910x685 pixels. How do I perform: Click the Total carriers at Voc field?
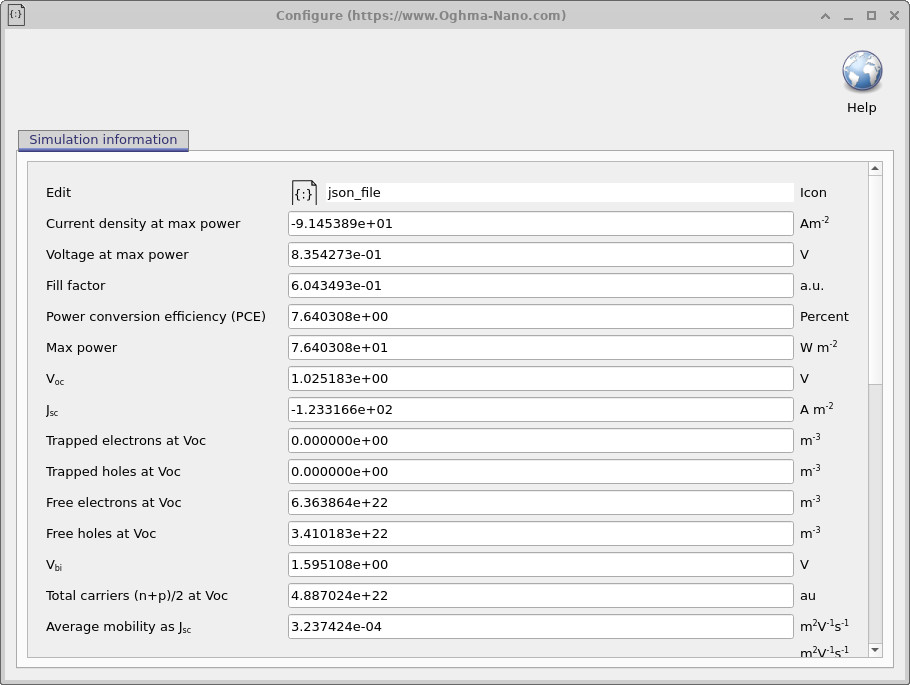[539, 595]
